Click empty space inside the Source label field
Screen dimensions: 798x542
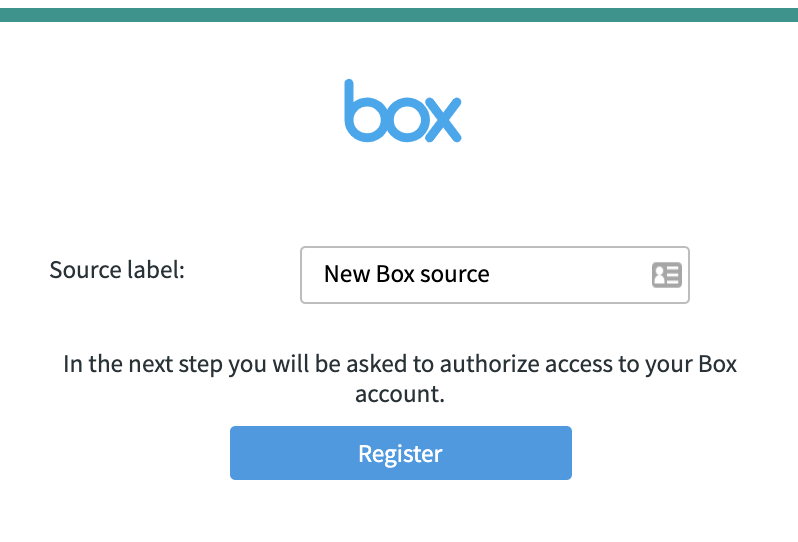click(x=570, y=275)
